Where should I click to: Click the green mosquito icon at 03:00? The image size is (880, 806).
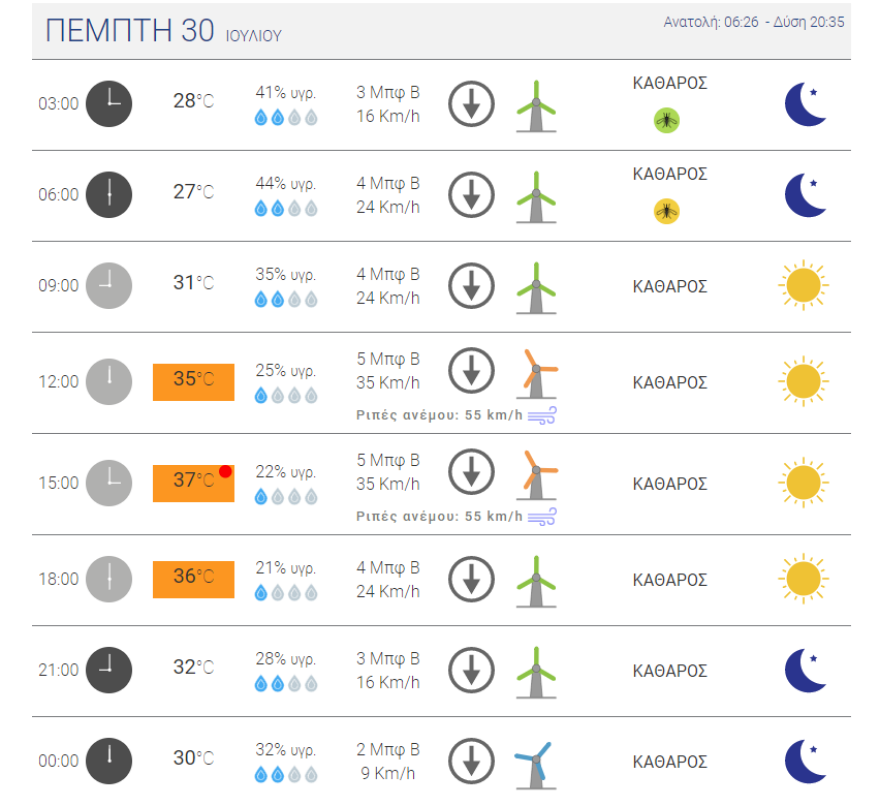click(x=666, y=121)
